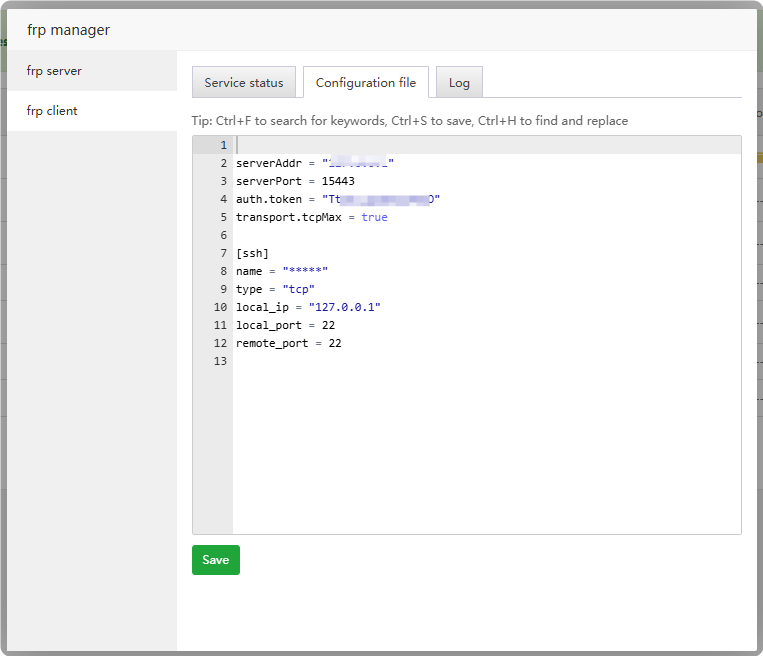
Task: Select frp client in the sidebar
Action: click(x=52, y=111)
